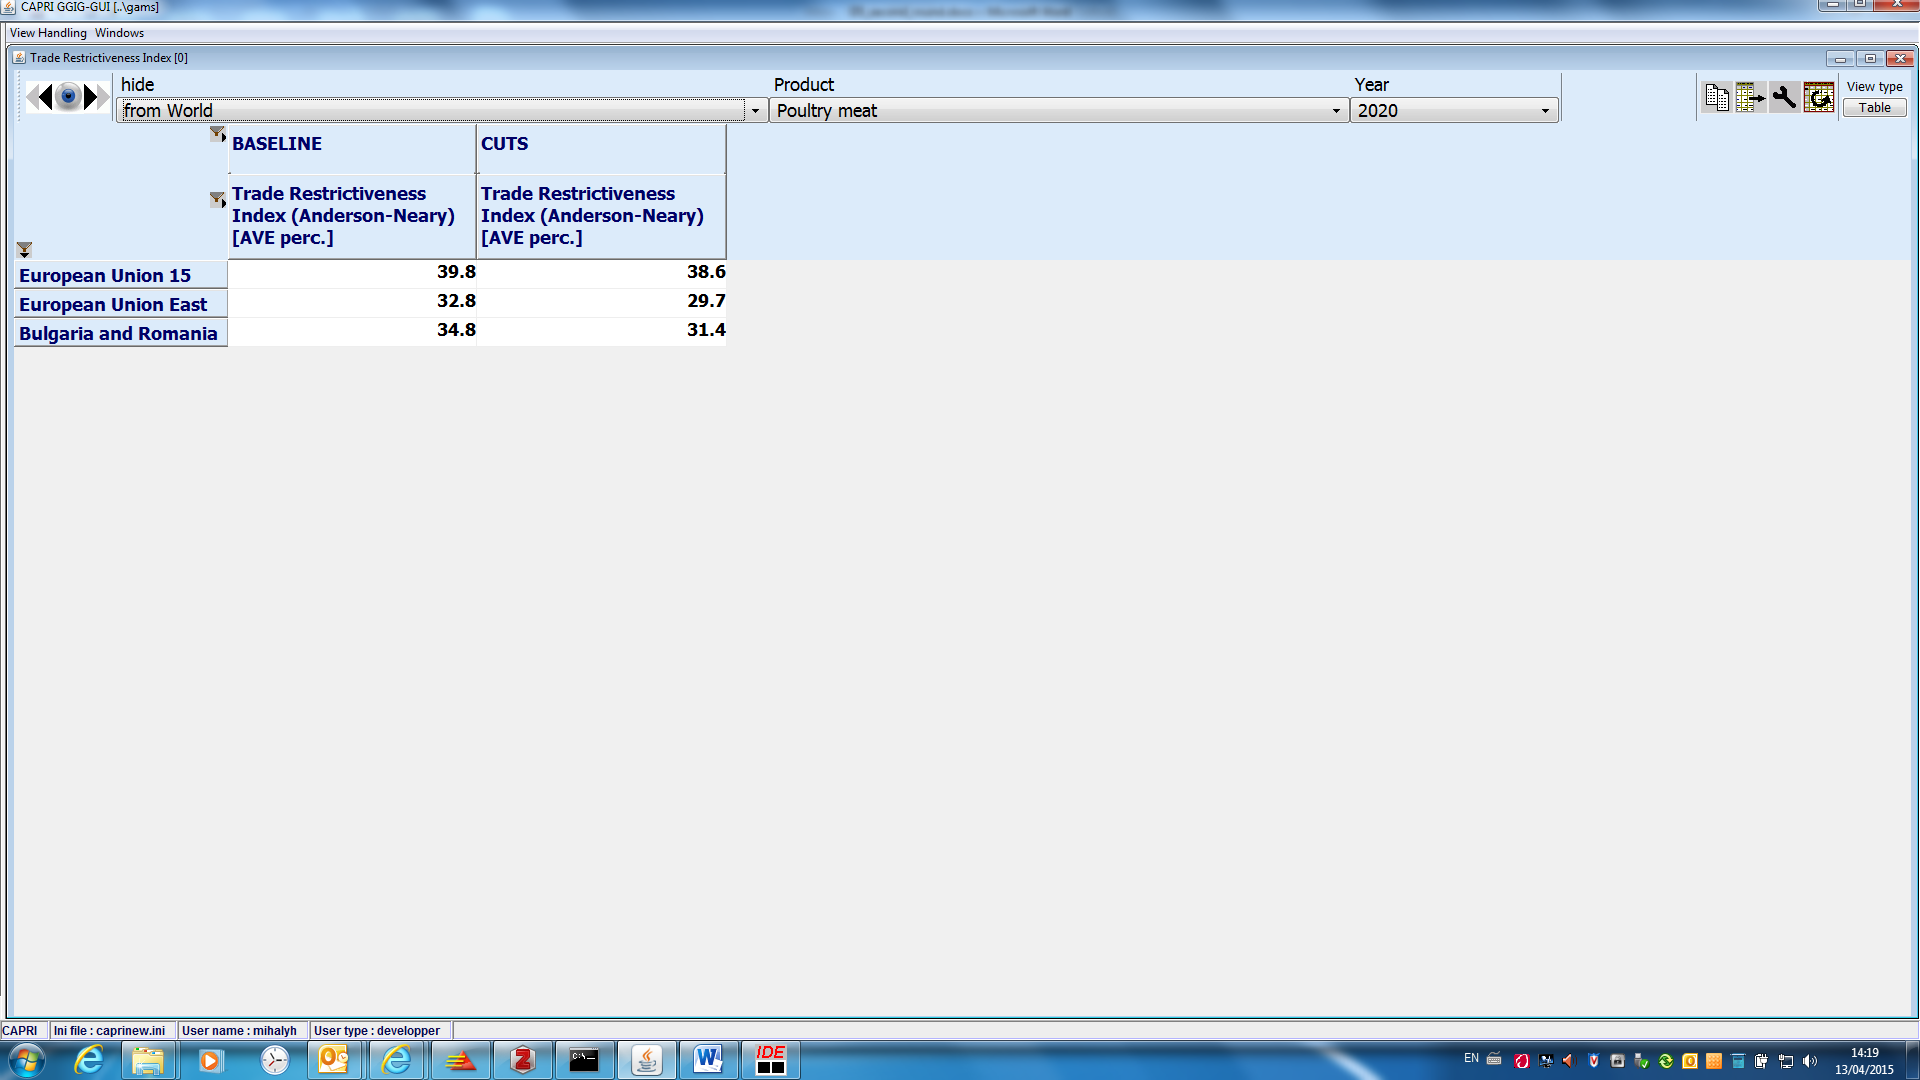This screenshot has width=1920, height=1080.
Task: Click the black left arrow (previous view)
Action: [43, 97]
